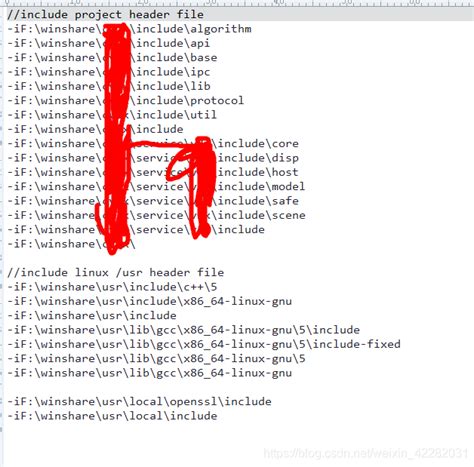
Task: Click the usr\local\openssl\include line
Action: (139, 402)
